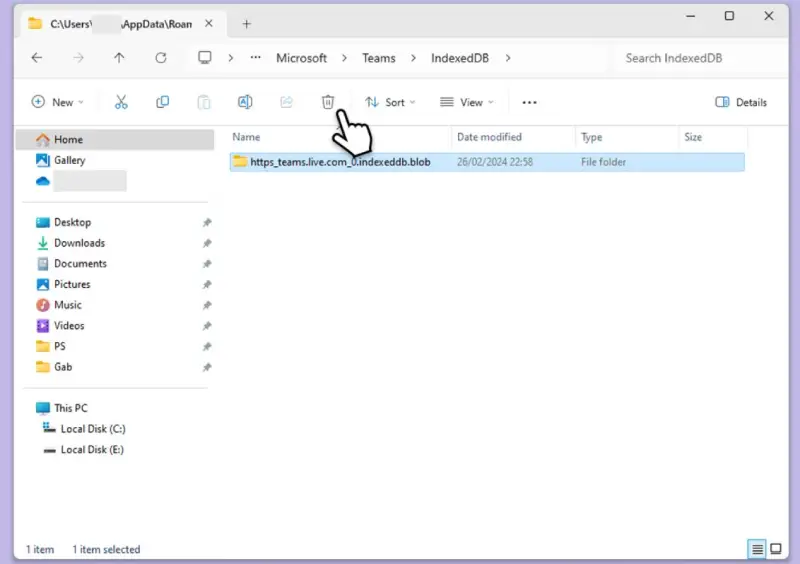Viewport: 800px width, 564px height.
Task: Open Gallery in the sidebar
Action: point(69,160)
